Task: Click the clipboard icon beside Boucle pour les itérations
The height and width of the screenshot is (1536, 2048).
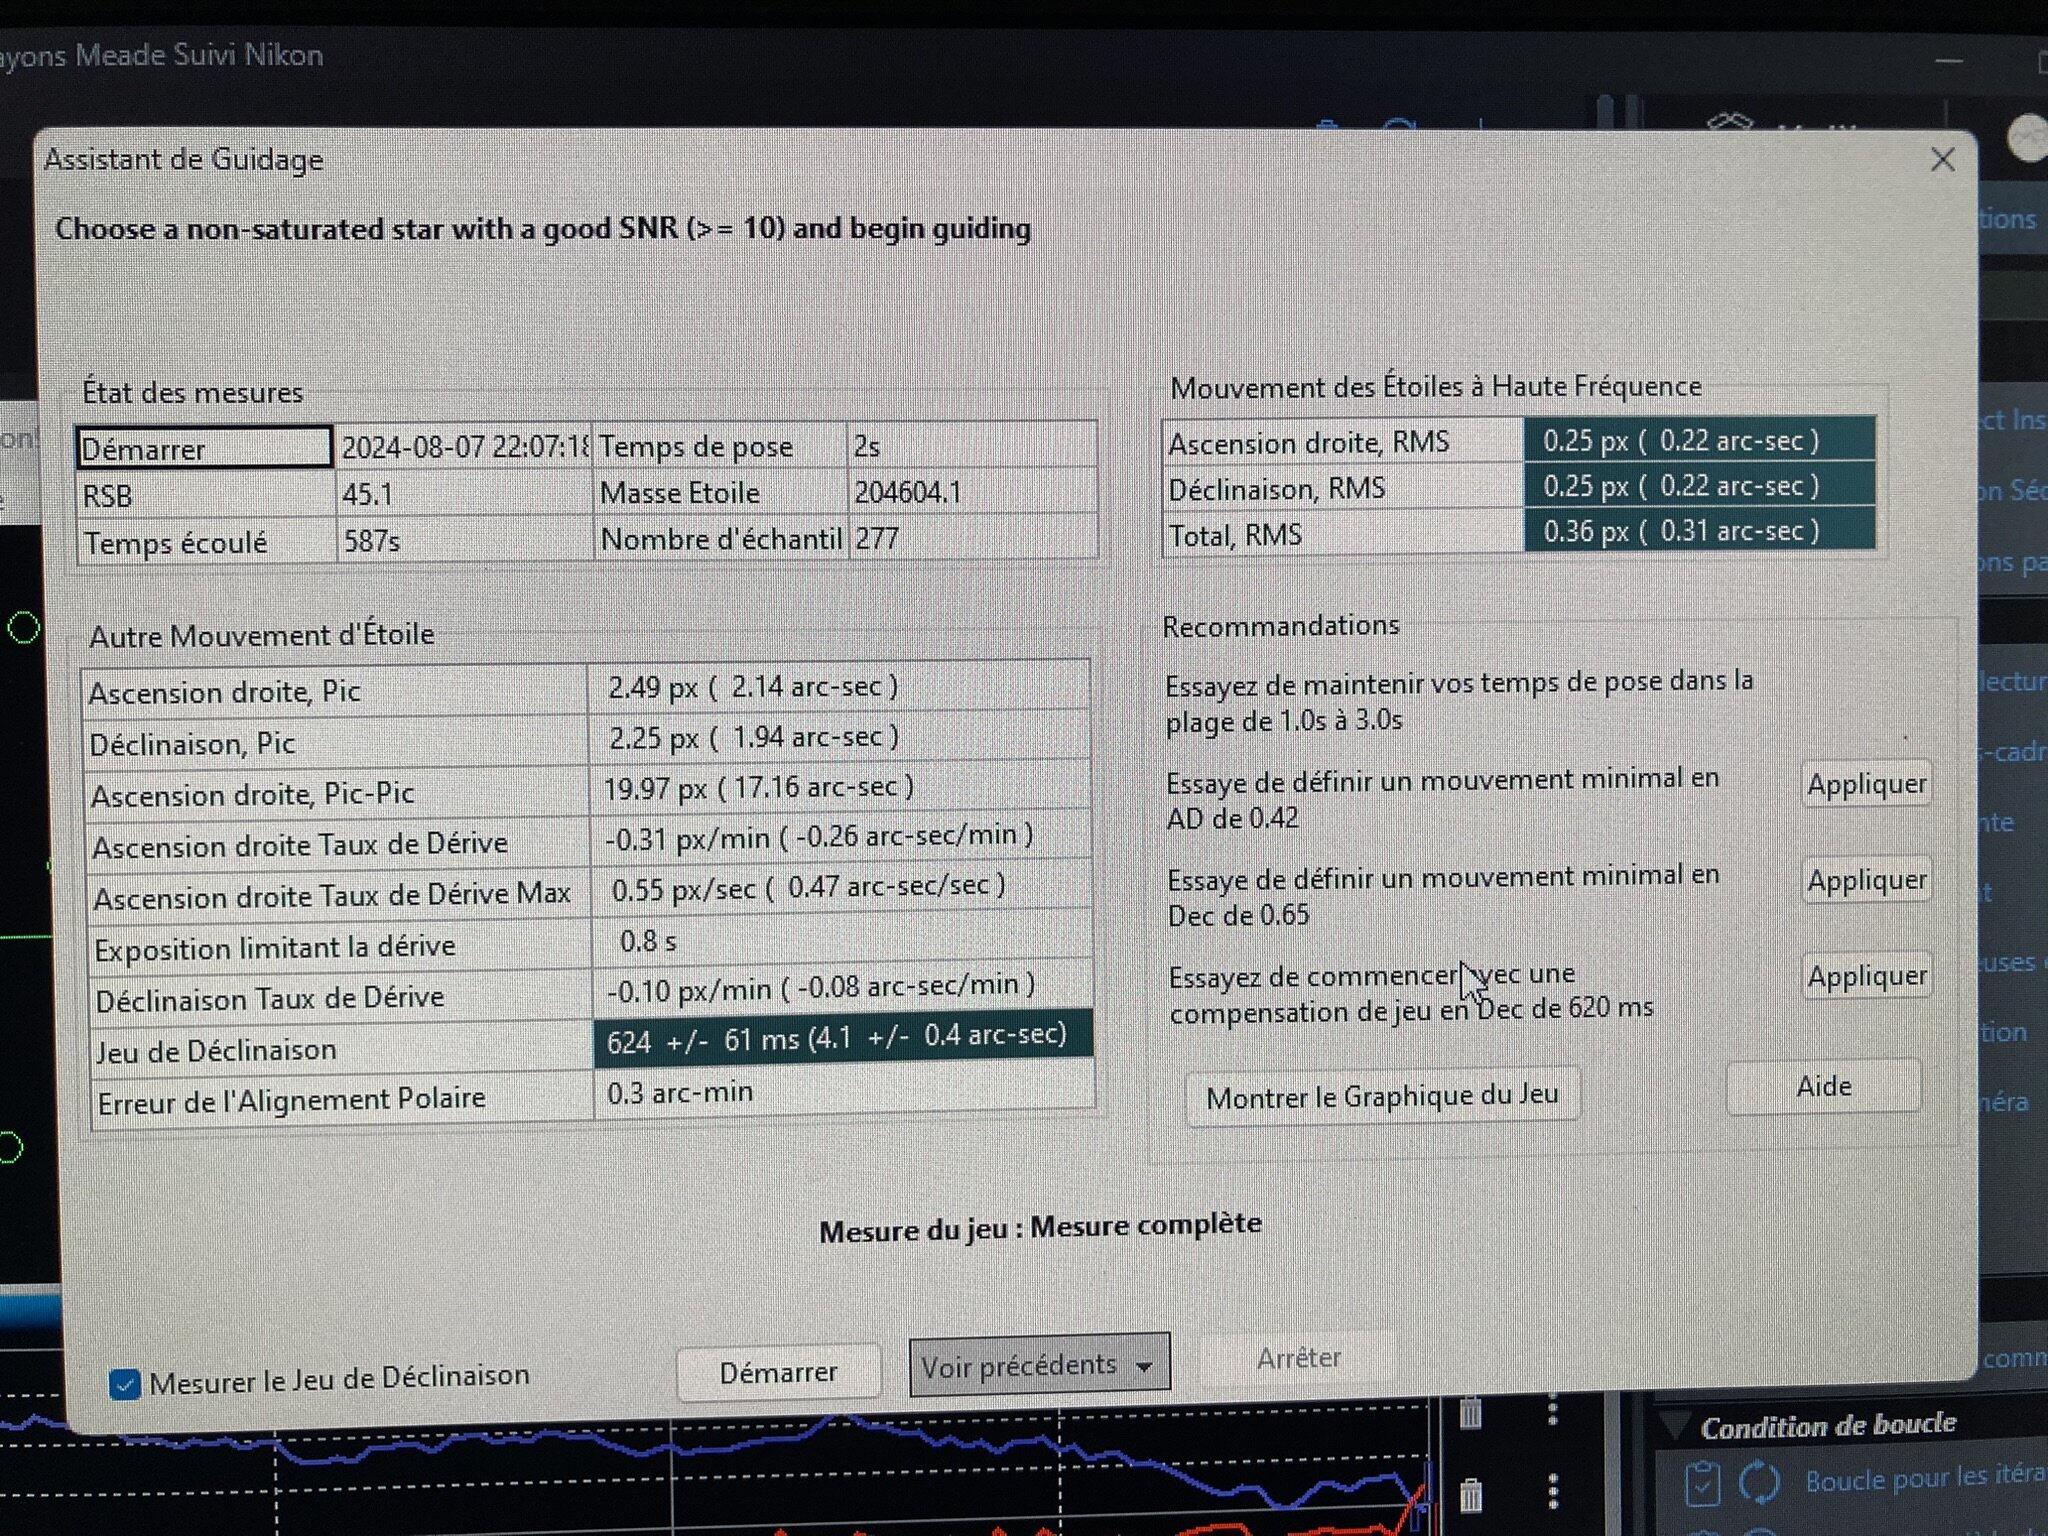Action: pyautogui.click(x=1702, y=1483)
